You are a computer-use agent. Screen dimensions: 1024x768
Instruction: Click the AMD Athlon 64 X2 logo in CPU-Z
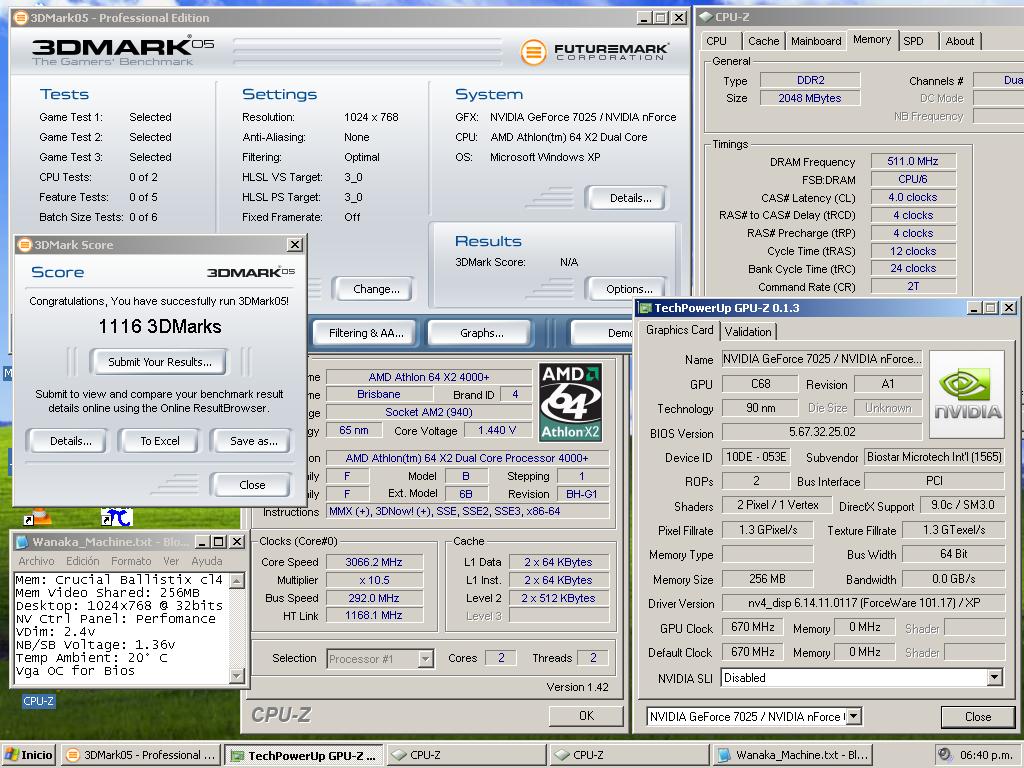571,402
